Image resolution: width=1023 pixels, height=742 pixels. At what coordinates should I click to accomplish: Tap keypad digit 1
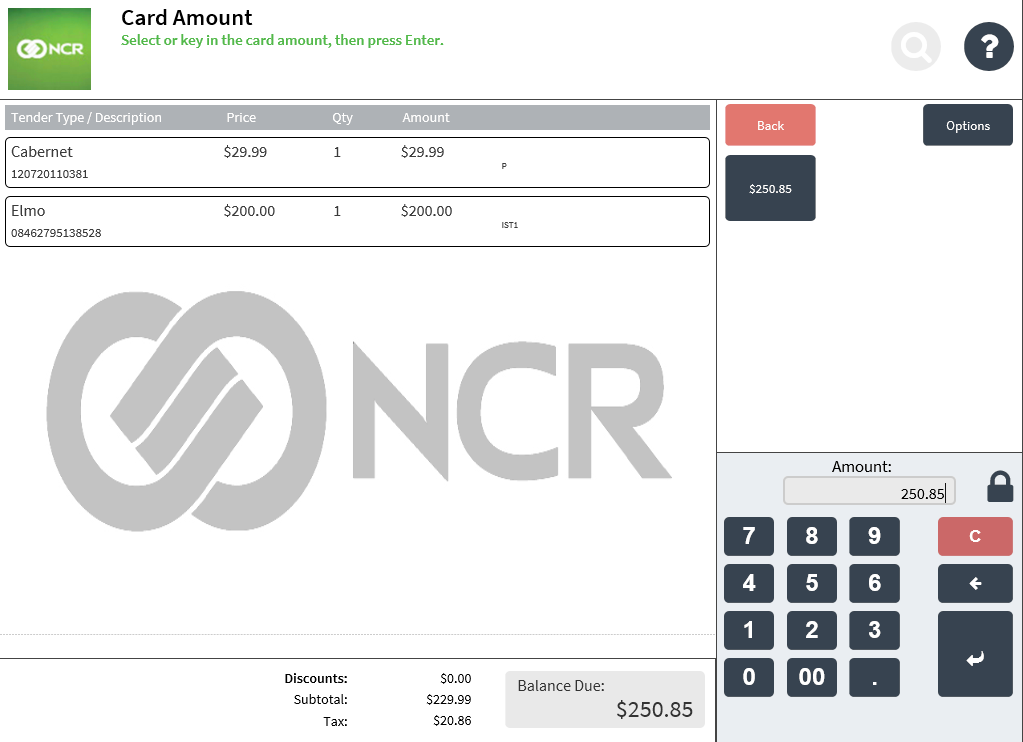[749, 630]
